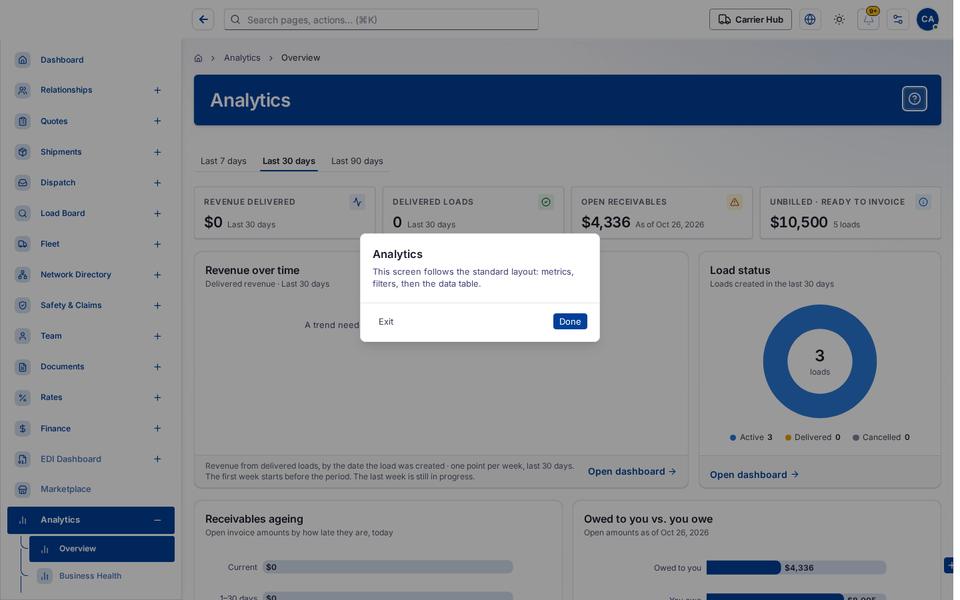The height and width of the screenshot is (600, 960).
Task: Expand the Shipments section
Action: click(x=157, y=152)
